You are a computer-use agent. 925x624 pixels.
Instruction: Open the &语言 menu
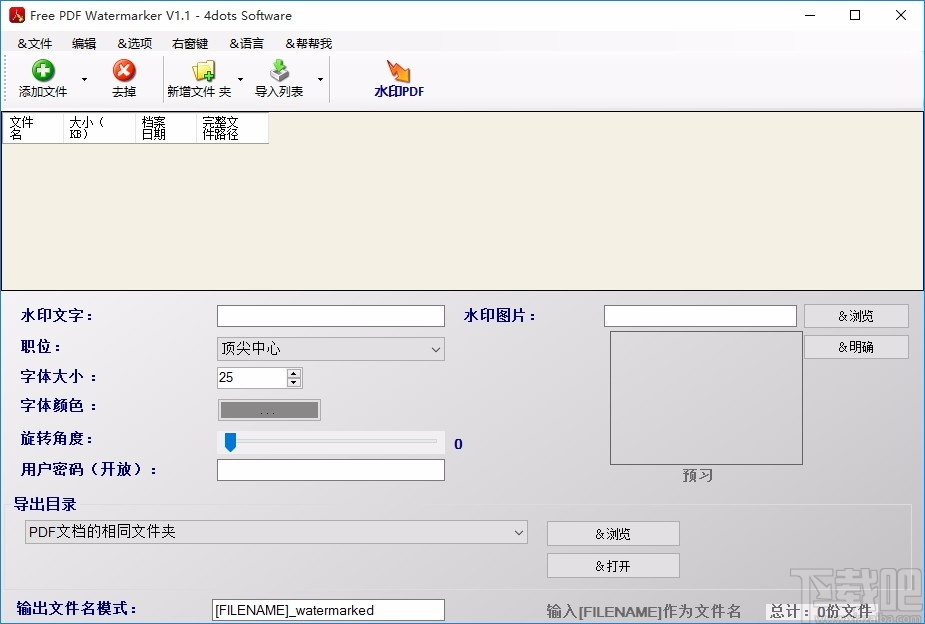[x=246, y=43]
